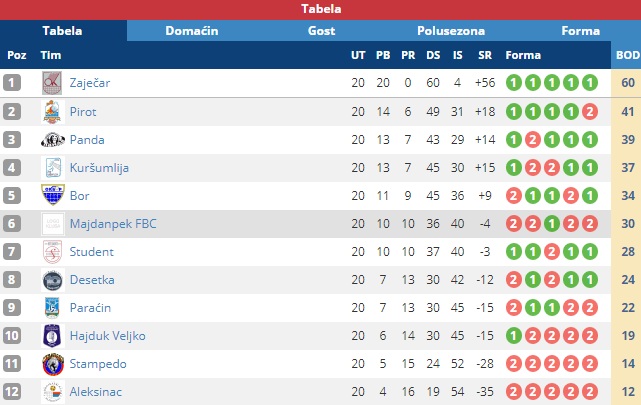Click the Bor shield logo
The height and width of the screenshot is (405, 641).
(53, 195)
